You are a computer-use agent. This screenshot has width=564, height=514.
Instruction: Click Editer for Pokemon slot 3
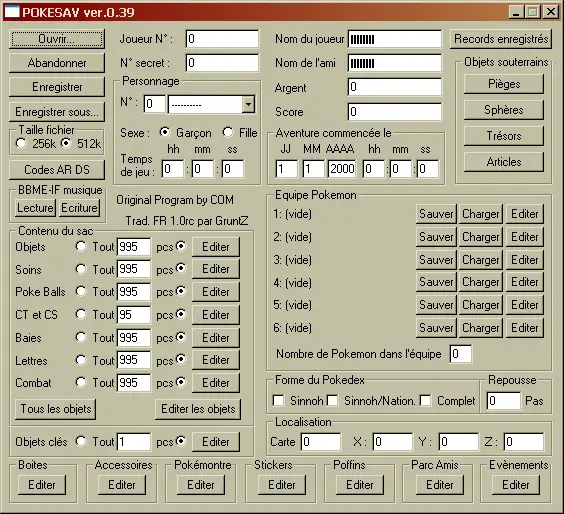524,260
